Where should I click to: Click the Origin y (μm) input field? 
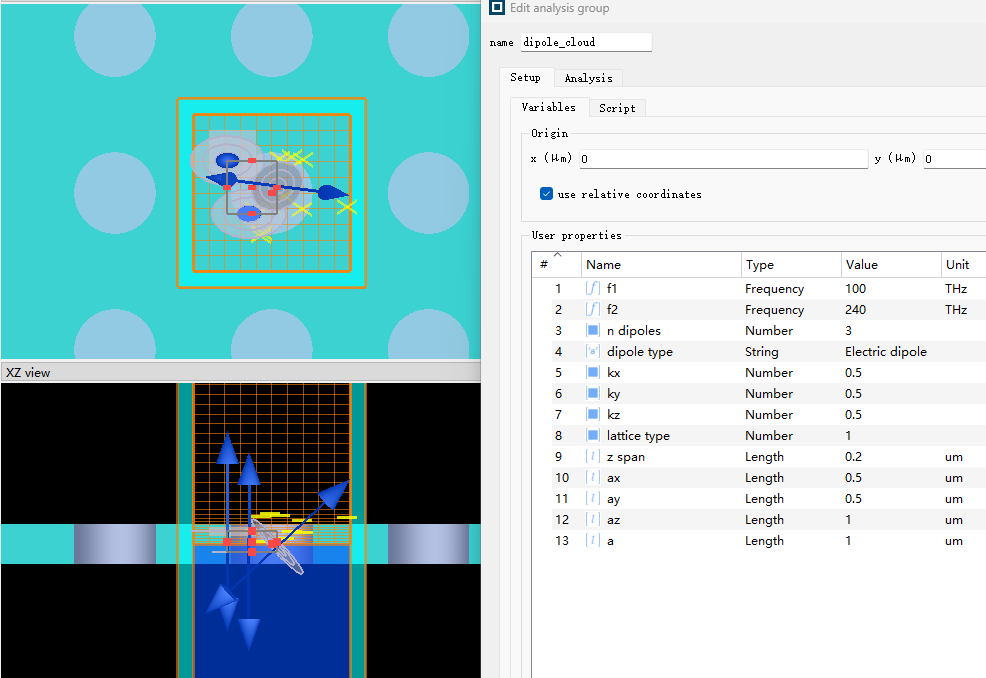coord(954,159)
